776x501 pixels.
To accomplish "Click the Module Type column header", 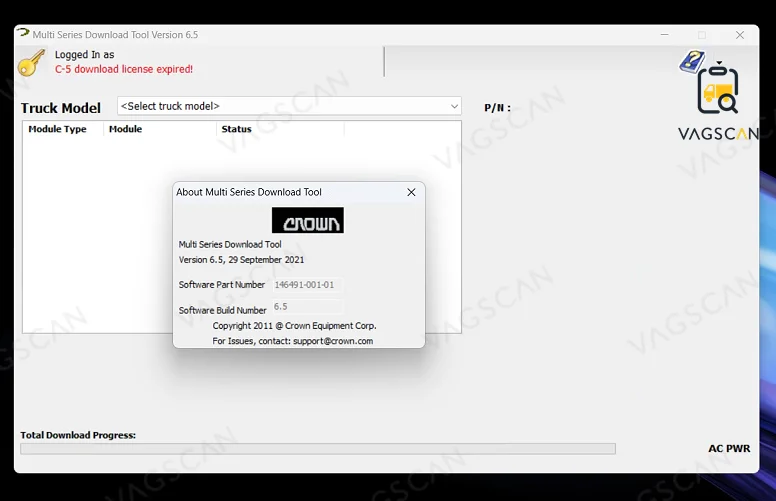I will pyautogui.click(x=57, y=129).
